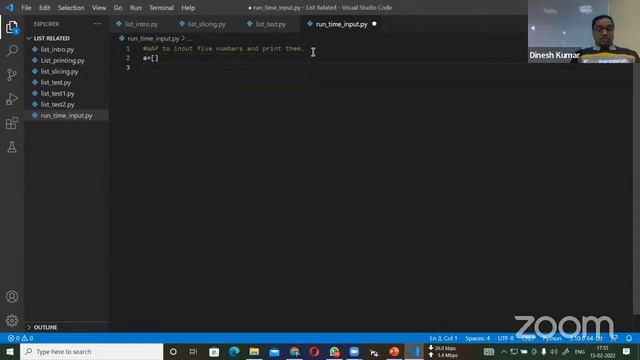Open the View menu
Screen dimensions: 640x360
pyautogui.click(x=99, y=8)
